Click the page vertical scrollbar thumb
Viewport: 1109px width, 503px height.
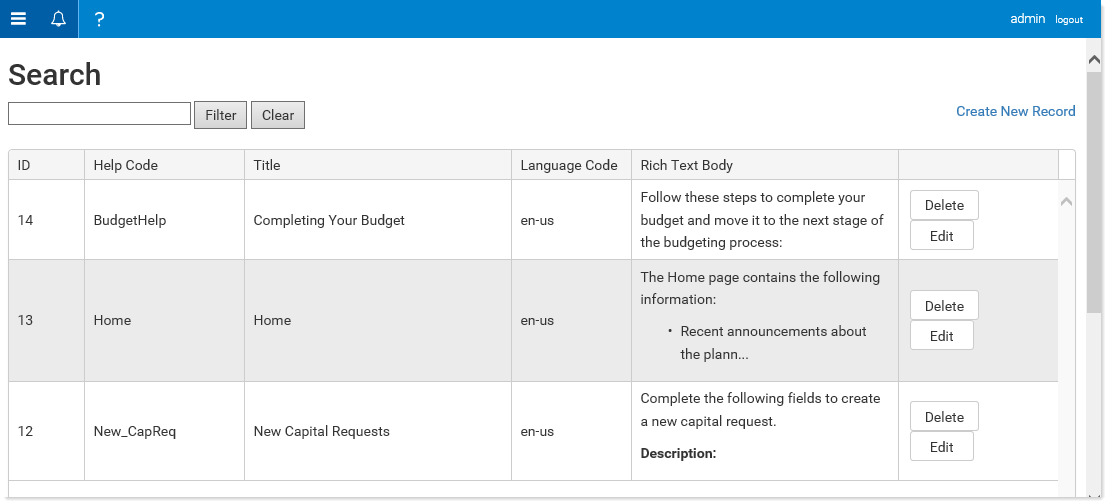[1094, 191]
